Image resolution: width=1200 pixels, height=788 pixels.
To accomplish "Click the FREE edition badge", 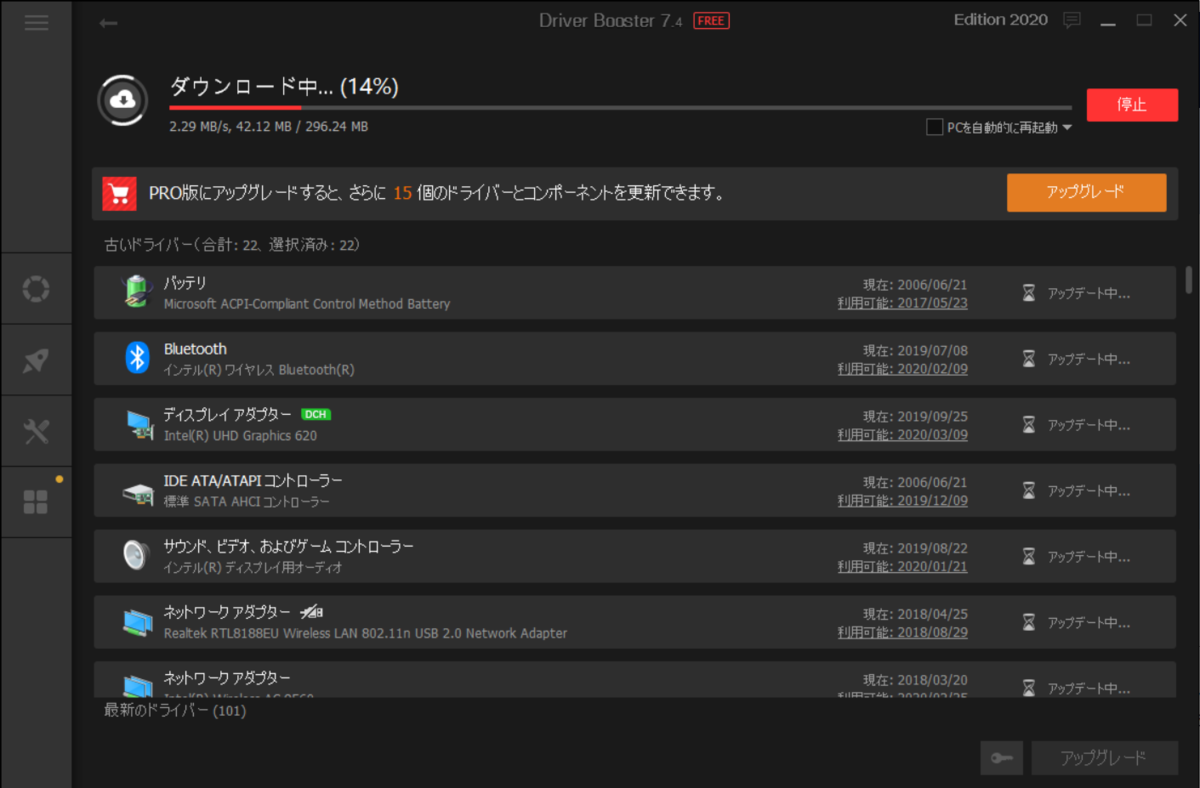I will [x=711, y=21].
